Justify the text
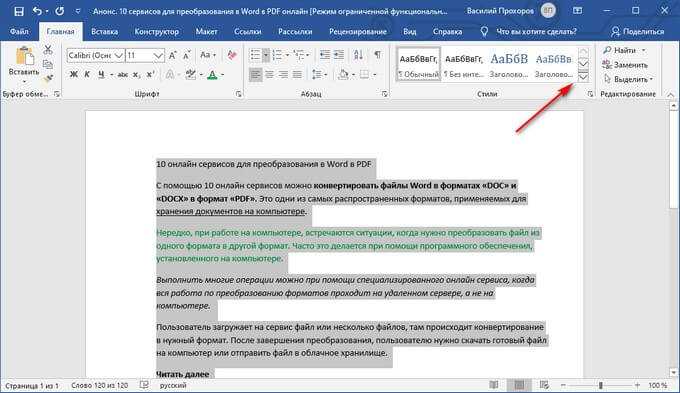The width and height of the screenshot is (680, 393). pos(297,75)
